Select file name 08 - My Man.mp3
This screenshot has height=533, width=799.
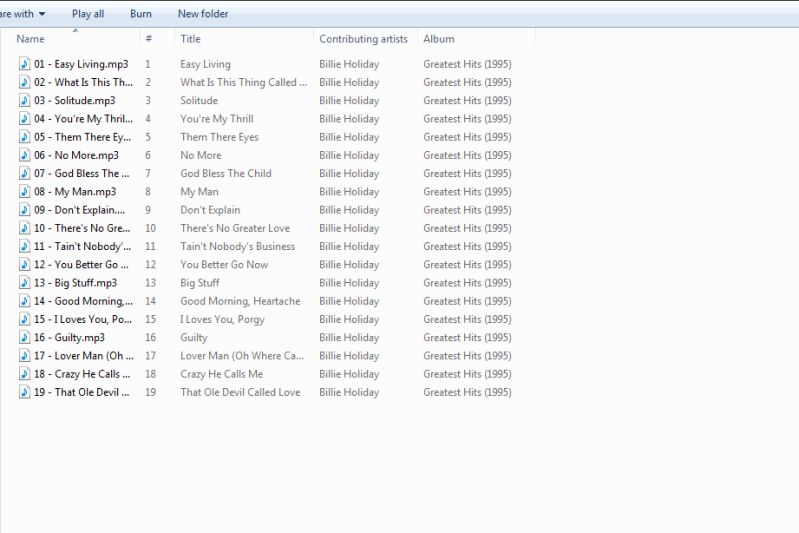click(x=75, y=192)
